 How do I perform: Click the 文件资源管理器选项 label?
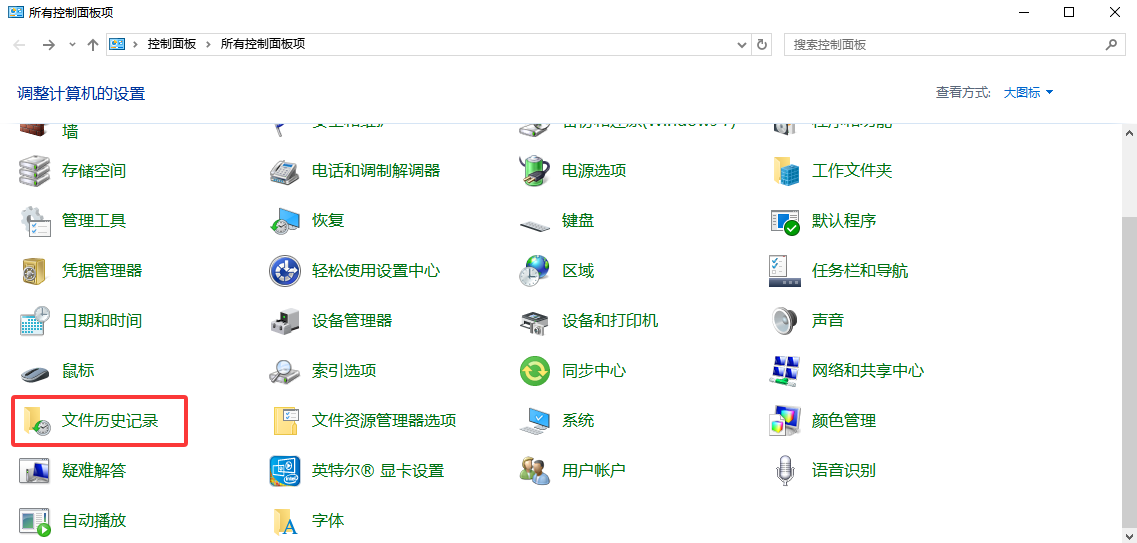384,420
